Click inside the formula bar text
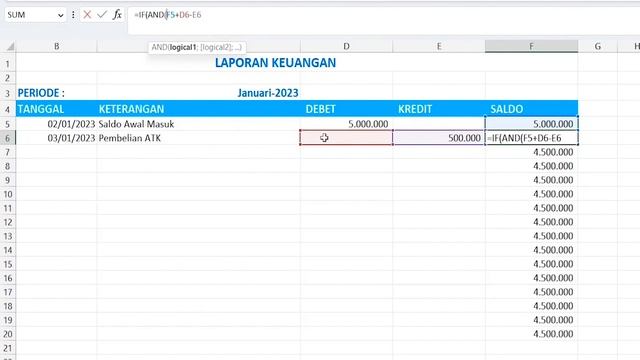The image size is (640, 360). 168,15
